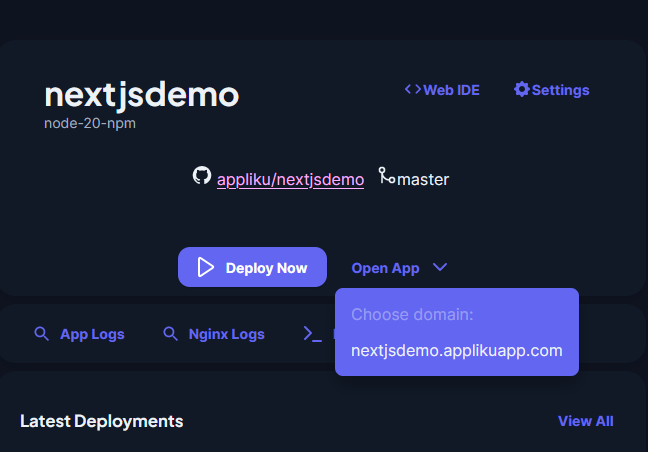Click the Choose domain header text
The height and width of the screenshot is (452, 648).
(412, 315)
